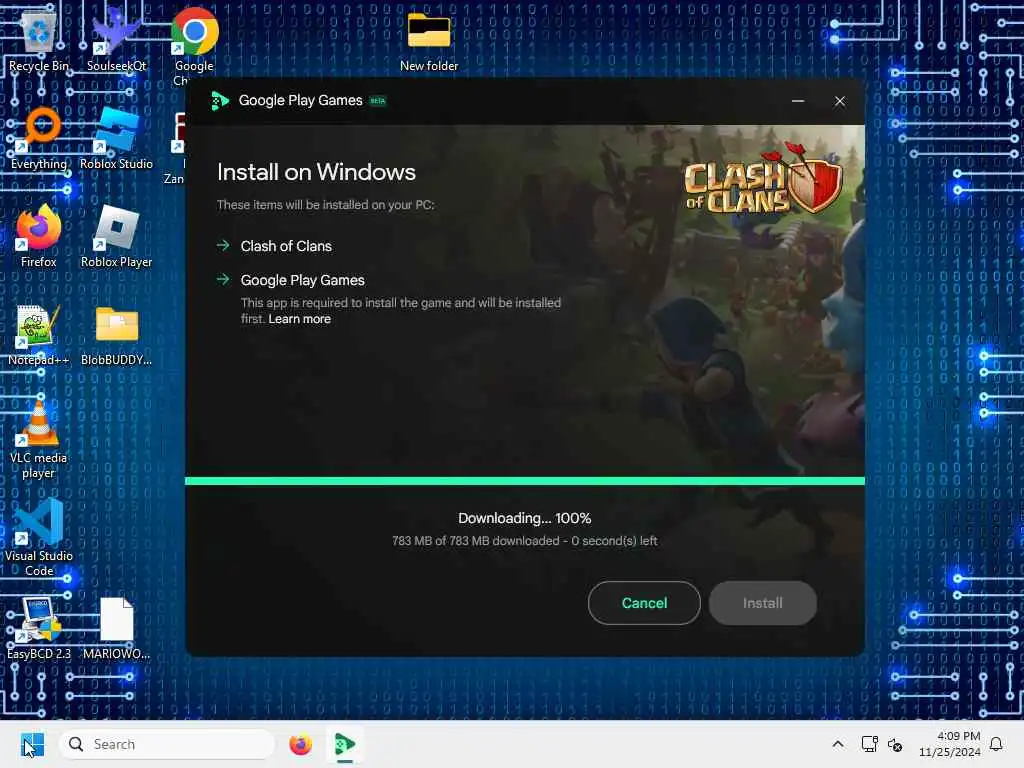1024x768 pixels.
Task: Click the Install on Windows heading
Action: (x=316, y=172)
